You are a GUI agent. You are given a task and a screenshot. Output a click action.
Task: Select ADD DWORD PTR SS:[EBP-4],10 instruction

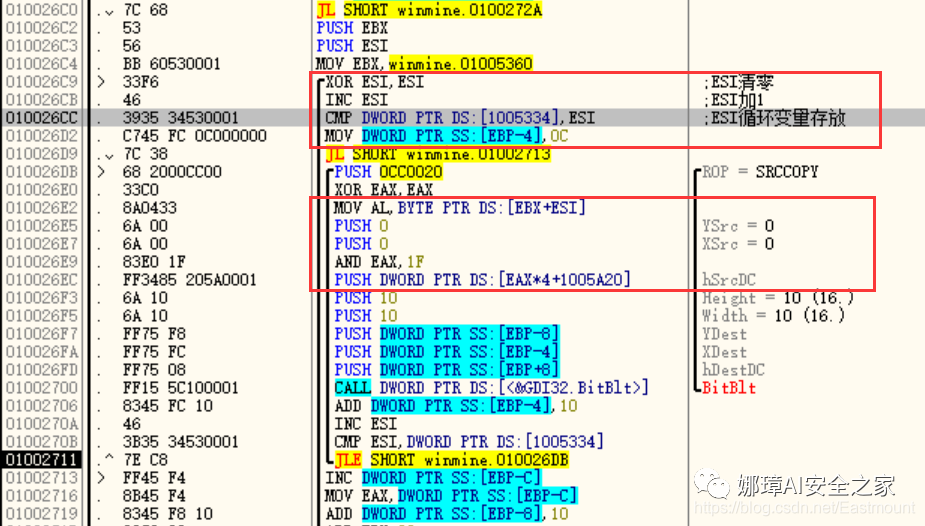[x=456, y=406]
